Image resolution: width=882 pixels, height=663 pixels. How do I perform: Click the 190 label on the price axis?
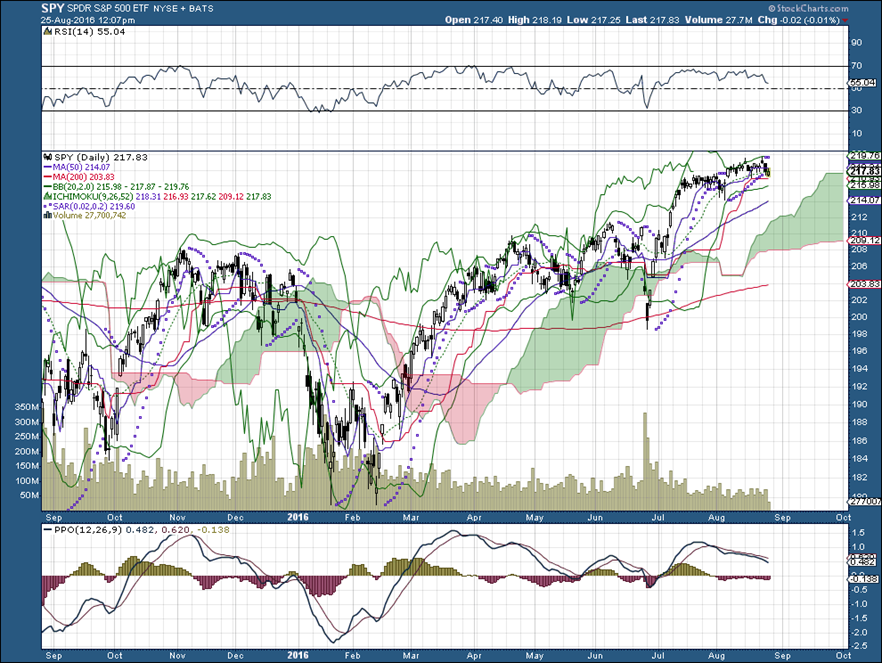point(859,404)
